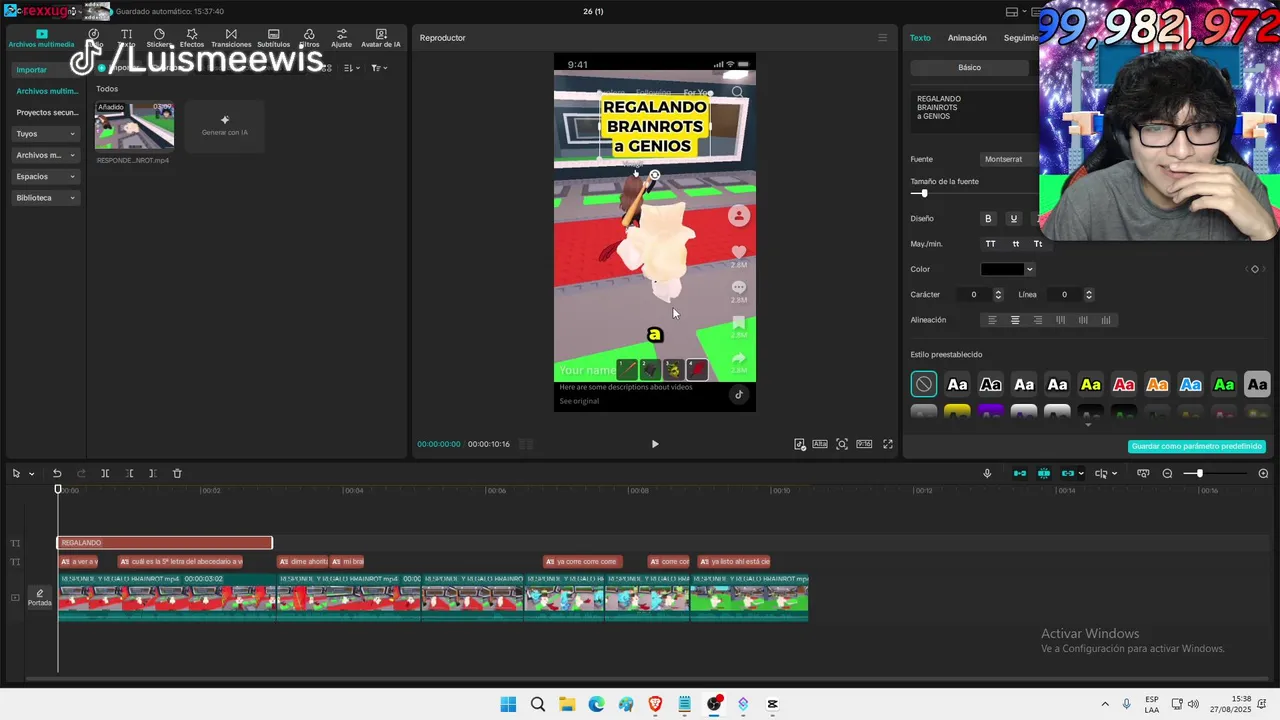Delete the selected clip with trash icon
Viewport: 1280px width, 720px height.
pos(177,474)
